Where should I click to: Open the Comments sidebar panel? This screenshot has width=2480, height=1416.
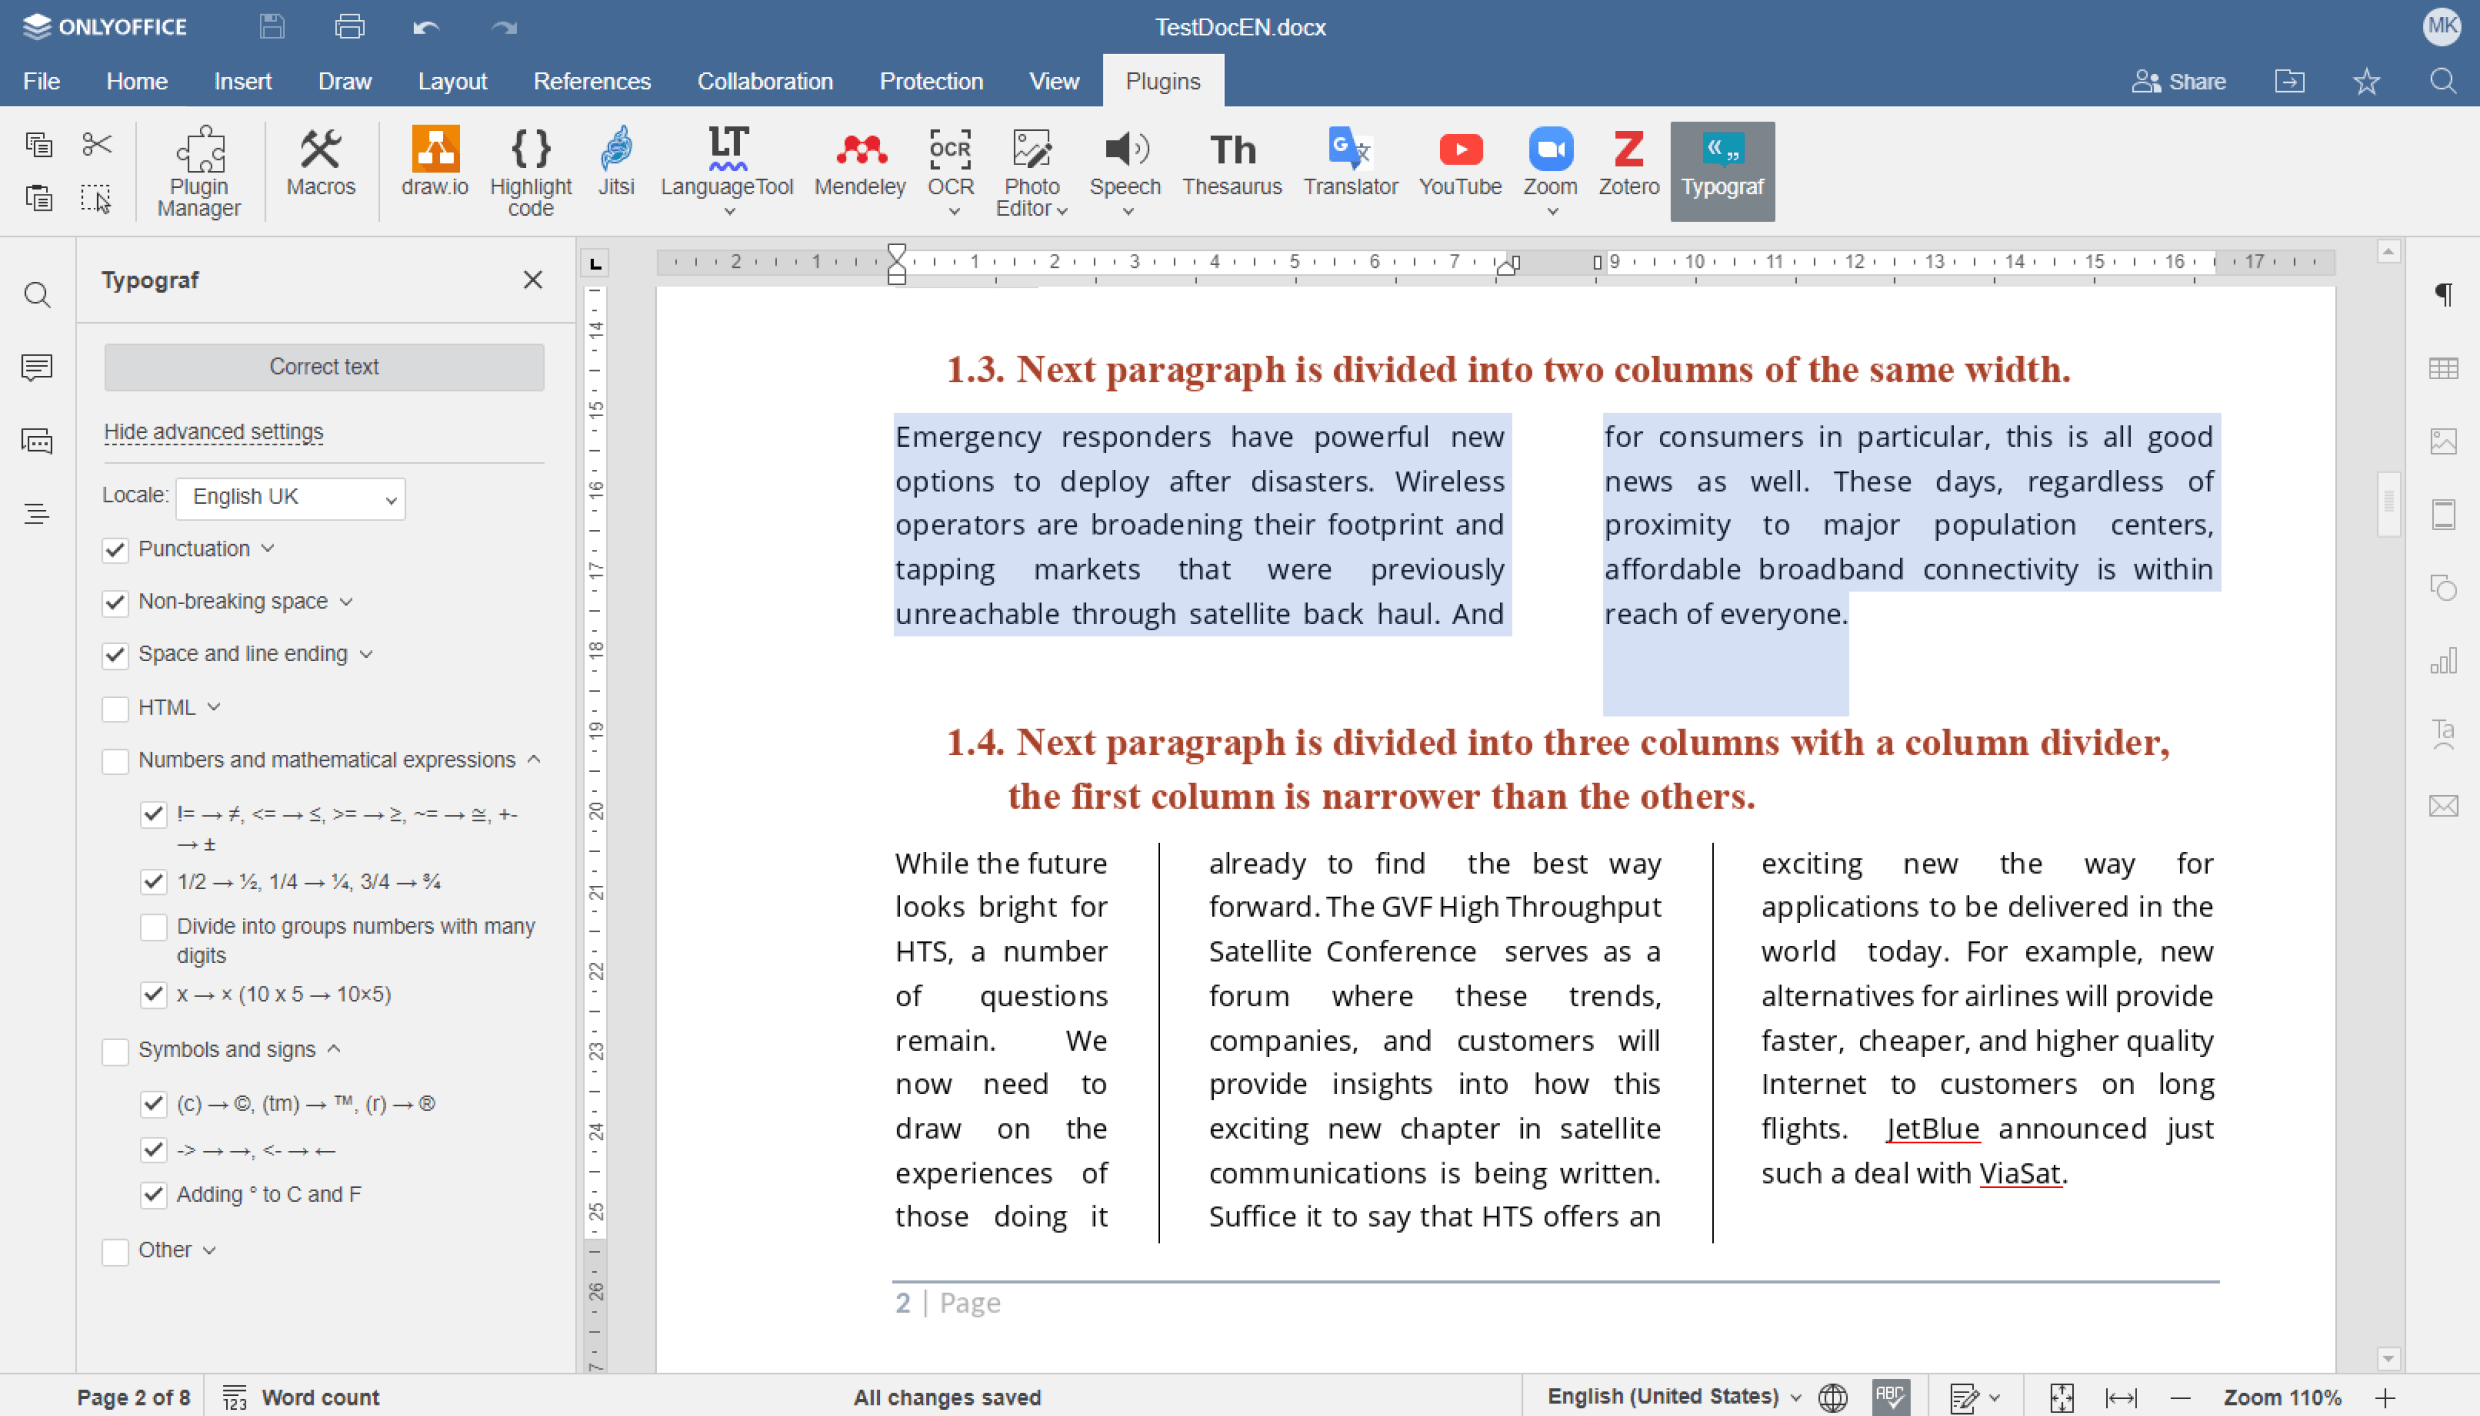(x=37, y=367)
